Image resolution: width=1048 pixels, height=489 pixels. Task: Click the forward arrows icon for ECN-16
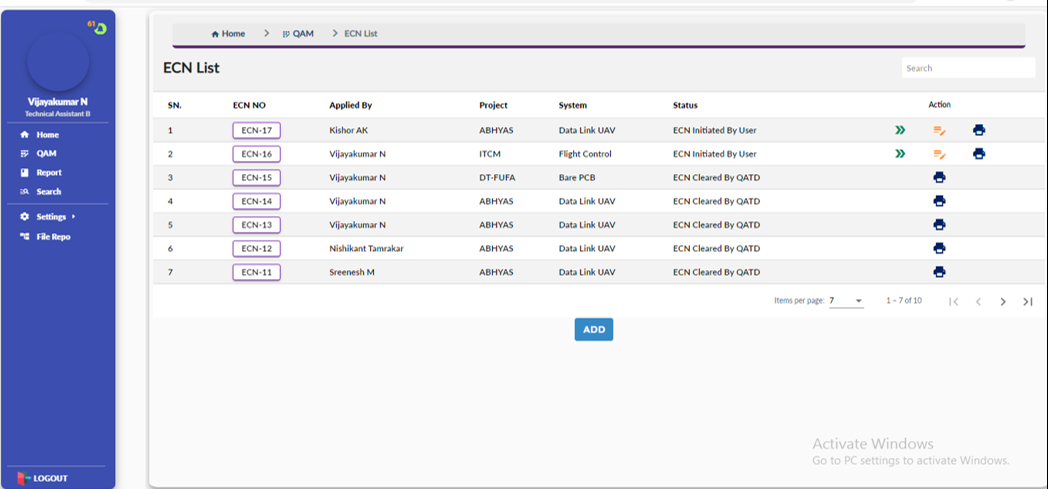tap(900, 154)
